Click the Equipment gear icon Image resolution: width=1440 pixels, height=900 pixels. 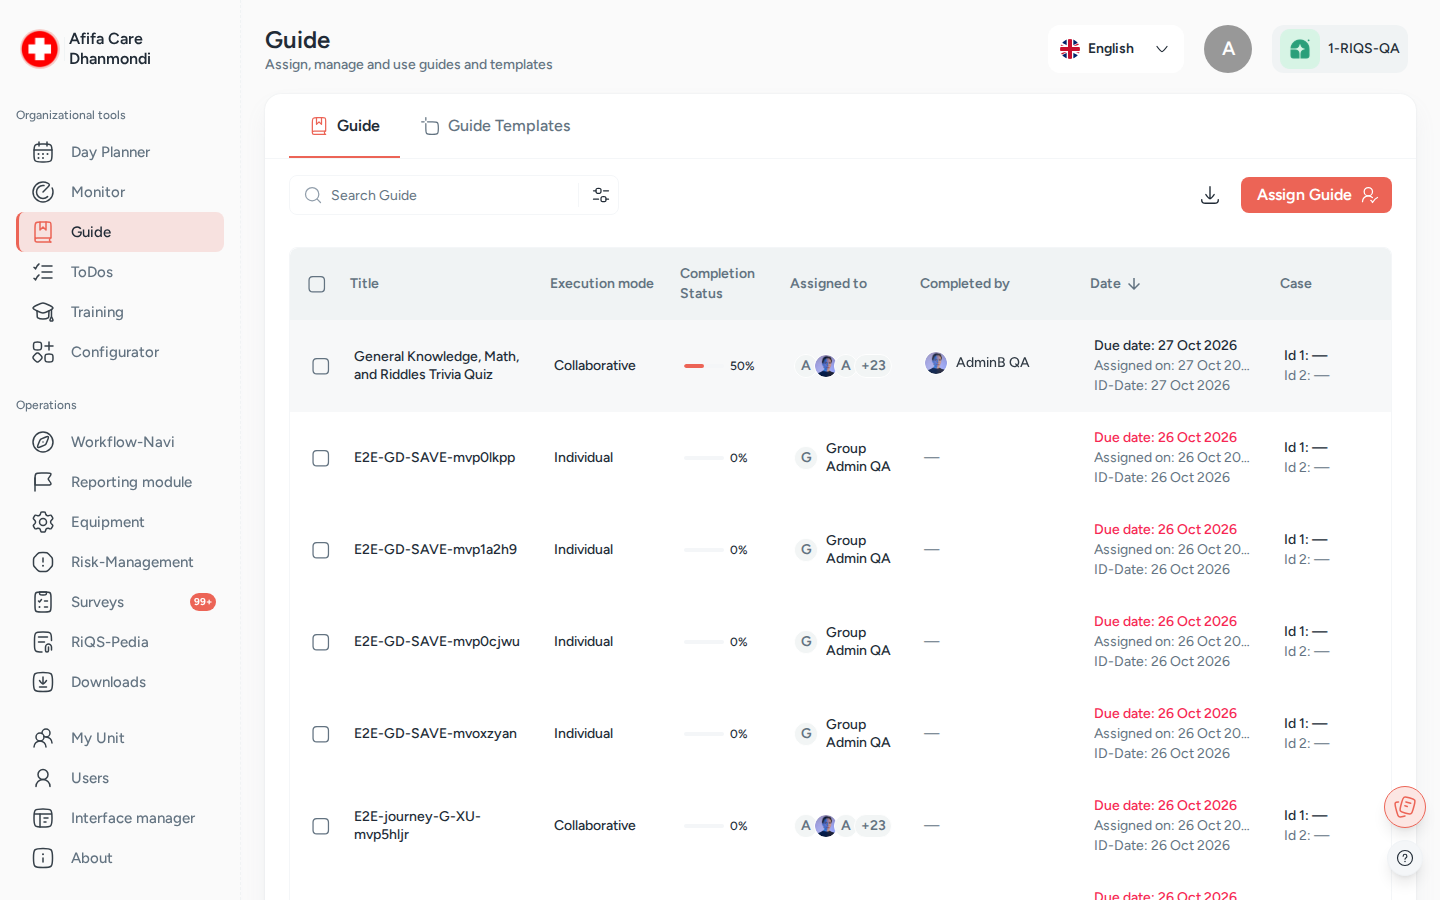point(43,522)
